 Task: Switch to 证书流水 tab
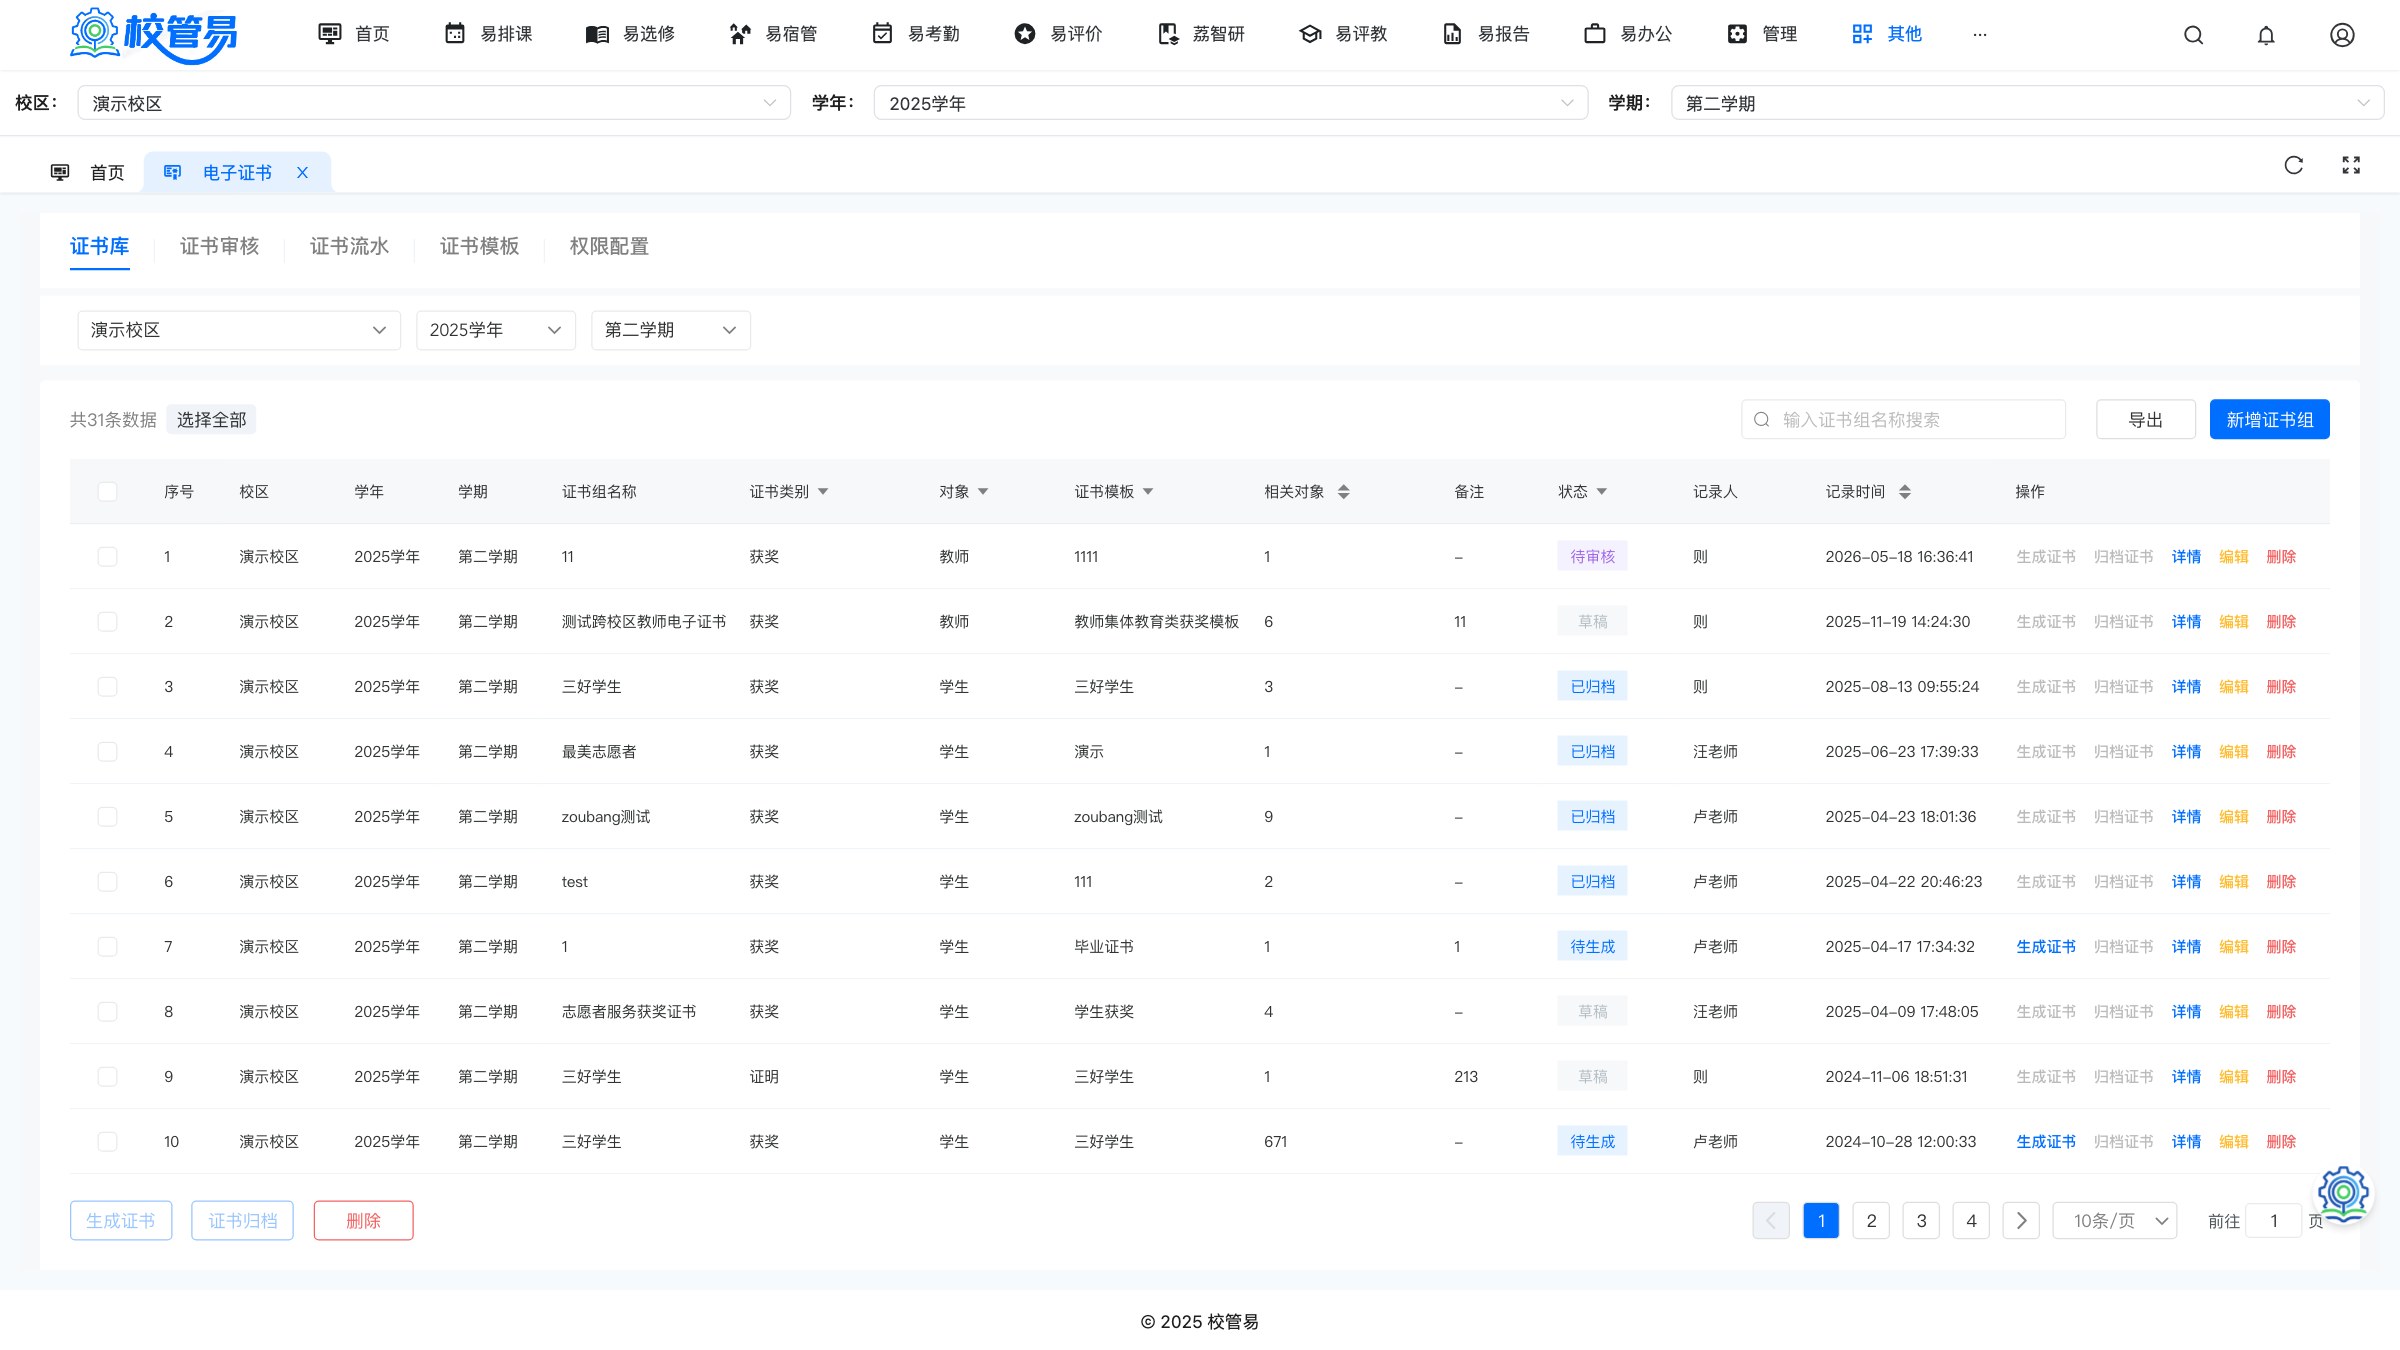pos(349,246)
